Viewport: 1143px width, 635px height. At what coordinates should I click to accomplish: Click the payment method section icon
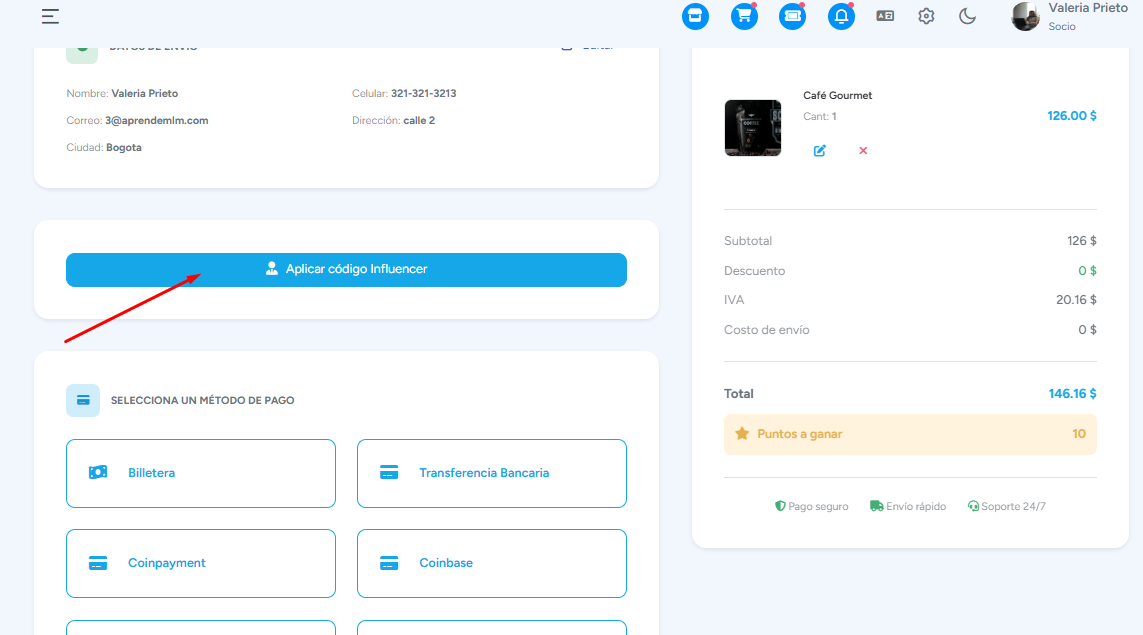coord(83,400)
